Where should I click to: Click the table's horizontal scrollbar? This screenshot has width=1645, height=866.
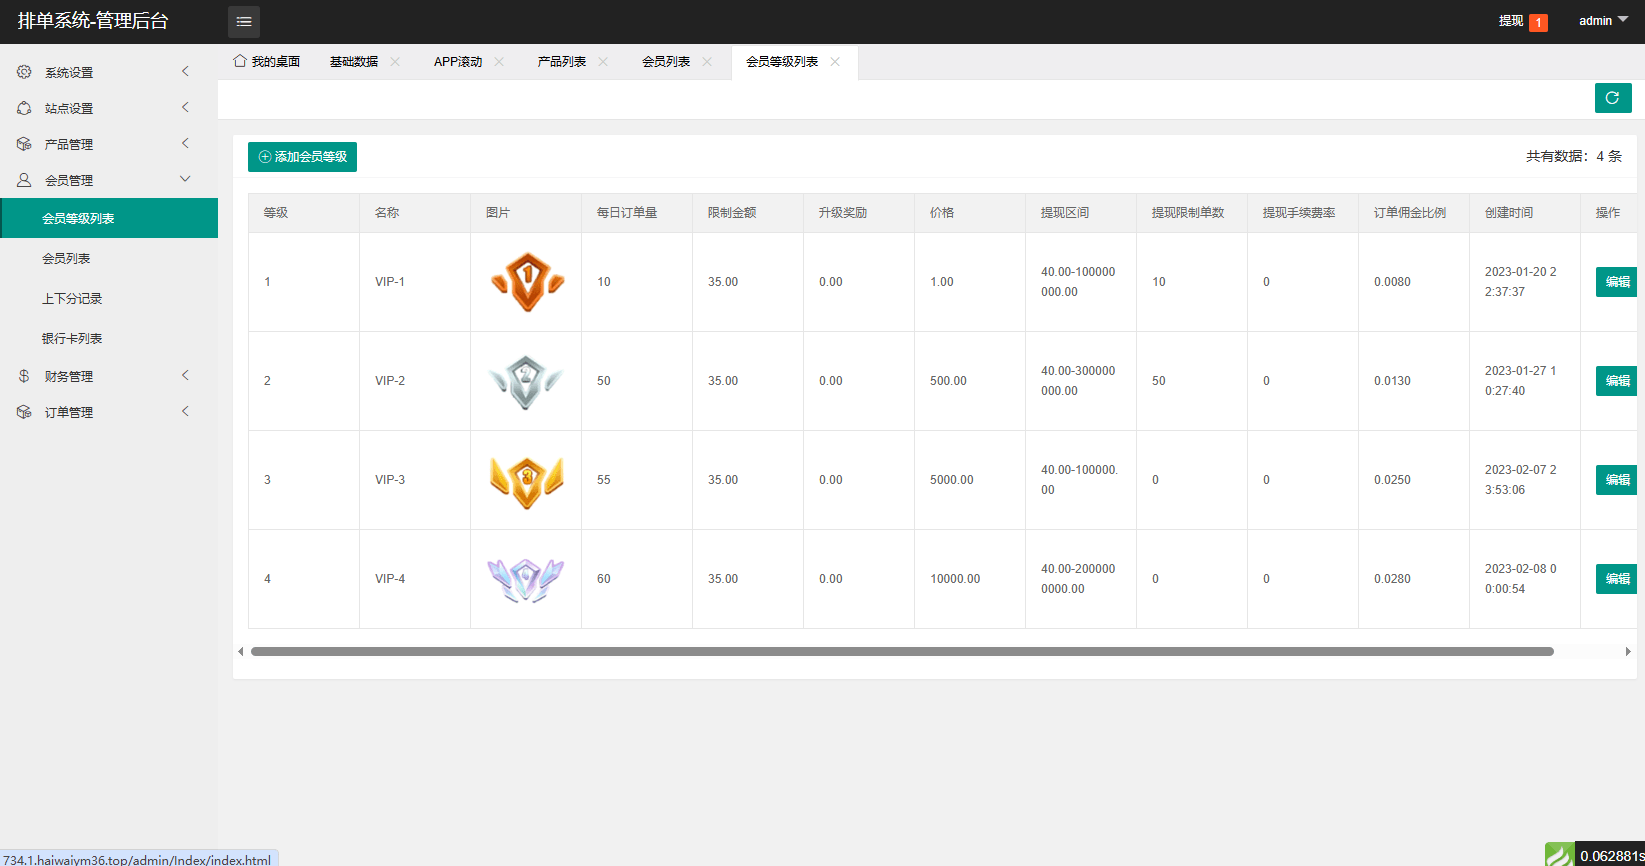click(x=902, y=651)
